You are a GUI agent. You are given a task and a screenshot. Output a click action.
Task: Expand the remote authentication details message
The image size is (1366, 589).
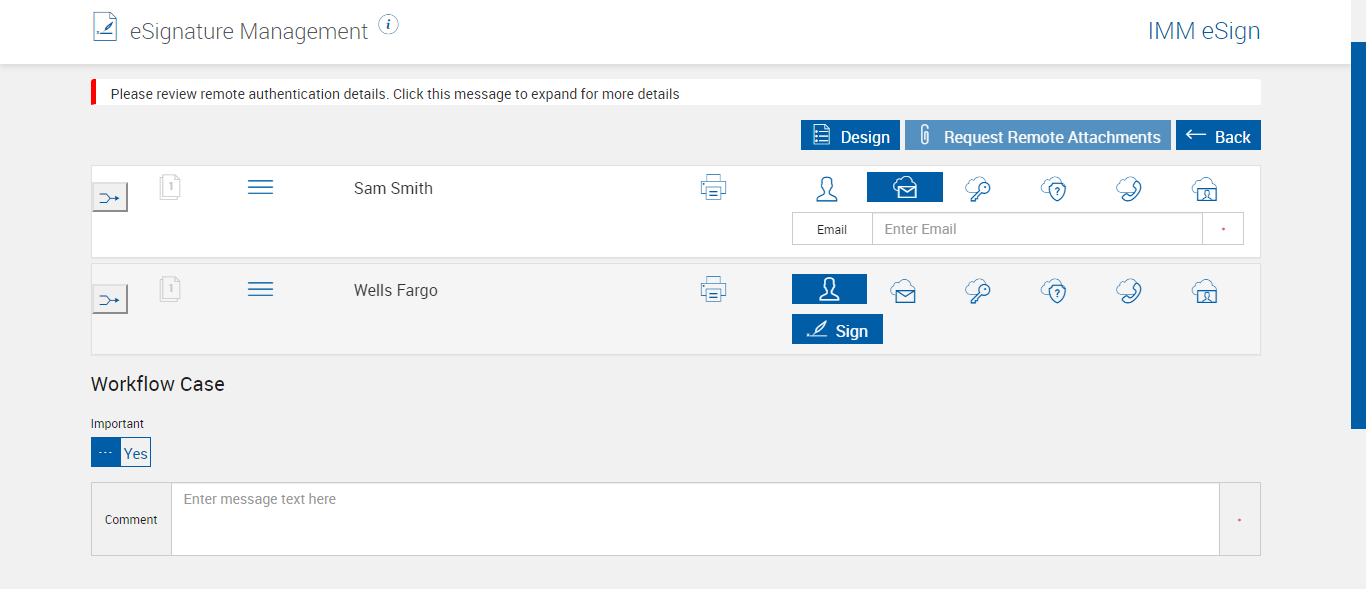395,94
